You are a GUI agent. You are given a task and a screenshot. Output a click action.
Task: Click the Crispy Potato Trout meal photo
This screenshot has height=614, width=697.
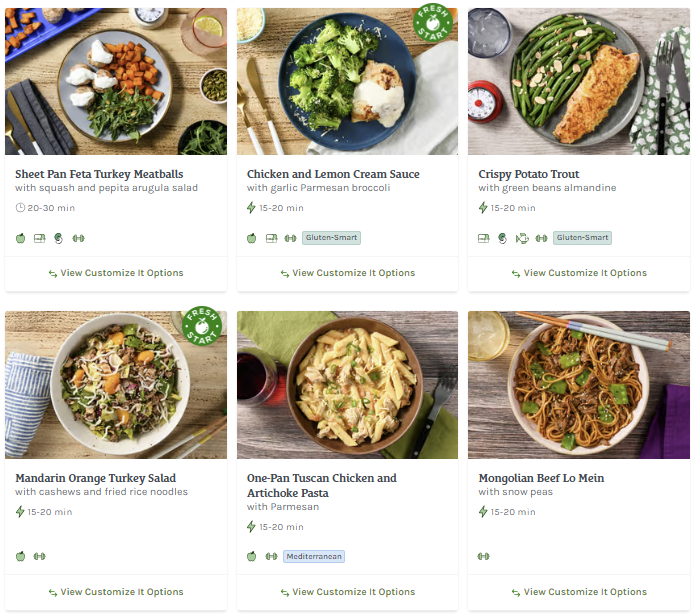[x=579, y=82]
